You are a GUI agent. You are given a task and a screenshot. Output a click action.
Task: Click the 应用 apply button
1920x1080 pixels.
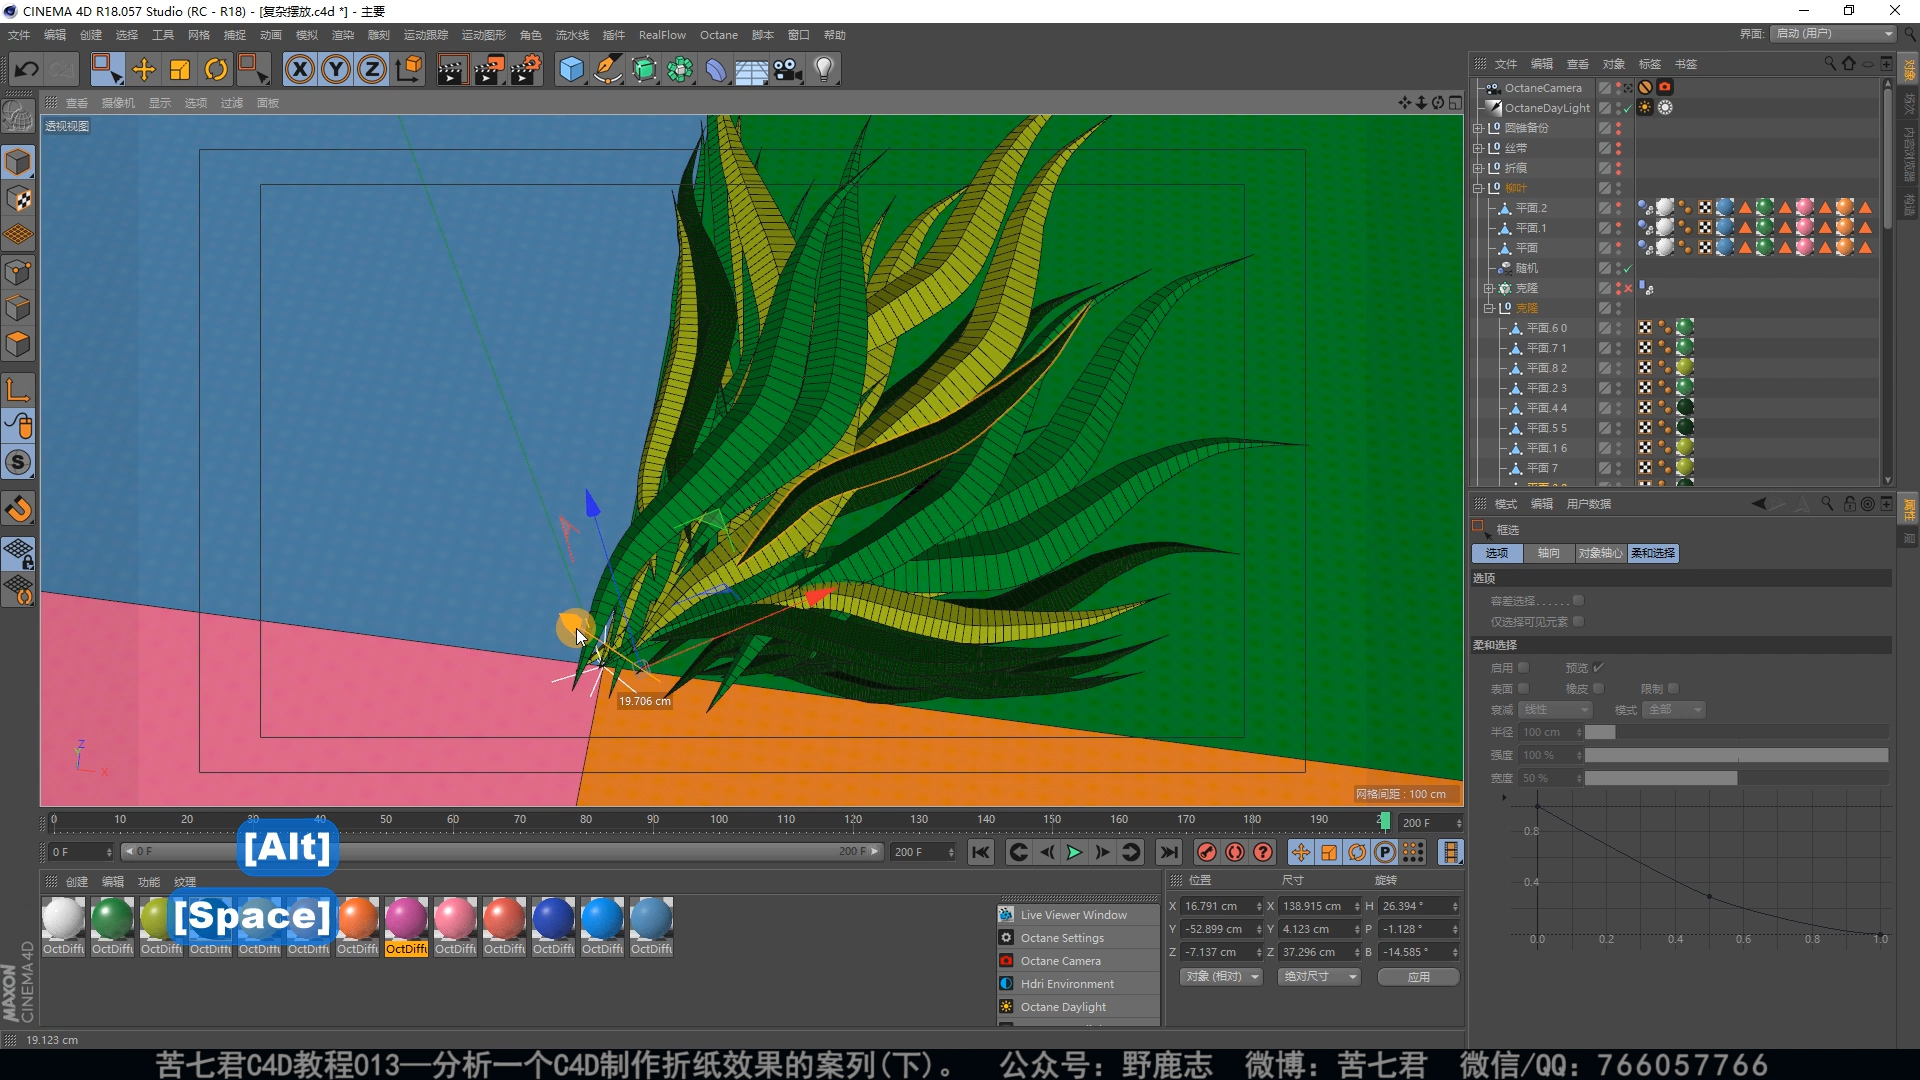[1418, 977]
